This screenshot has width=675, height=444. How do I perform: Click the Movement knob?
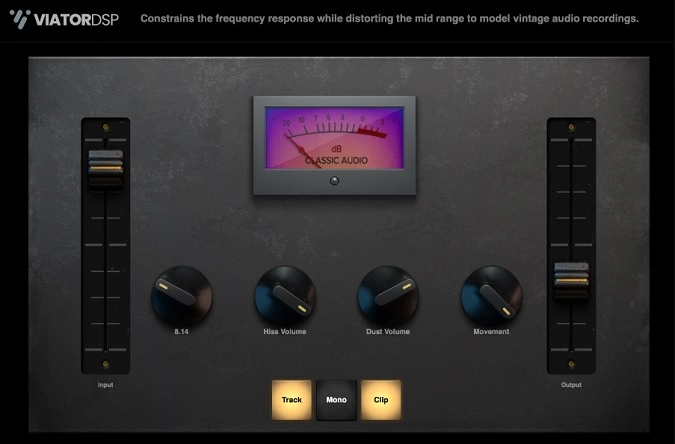492,296
